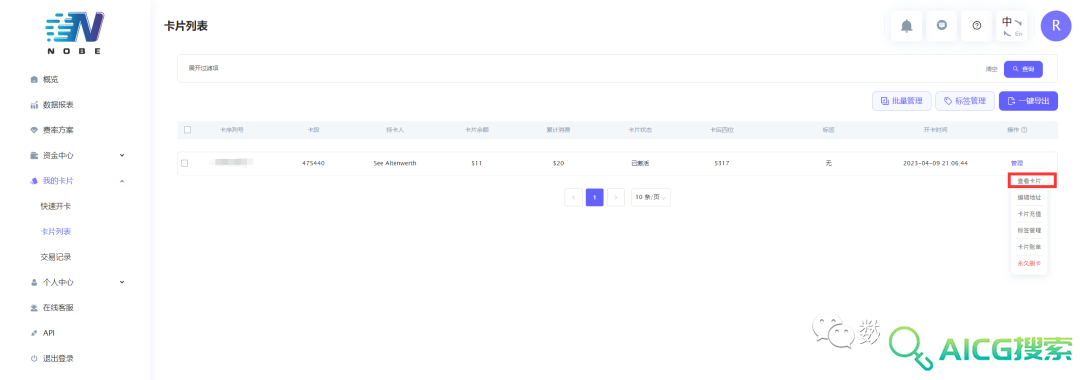Tick the checkbox for the 475440 card row

[x=184, y=163]
